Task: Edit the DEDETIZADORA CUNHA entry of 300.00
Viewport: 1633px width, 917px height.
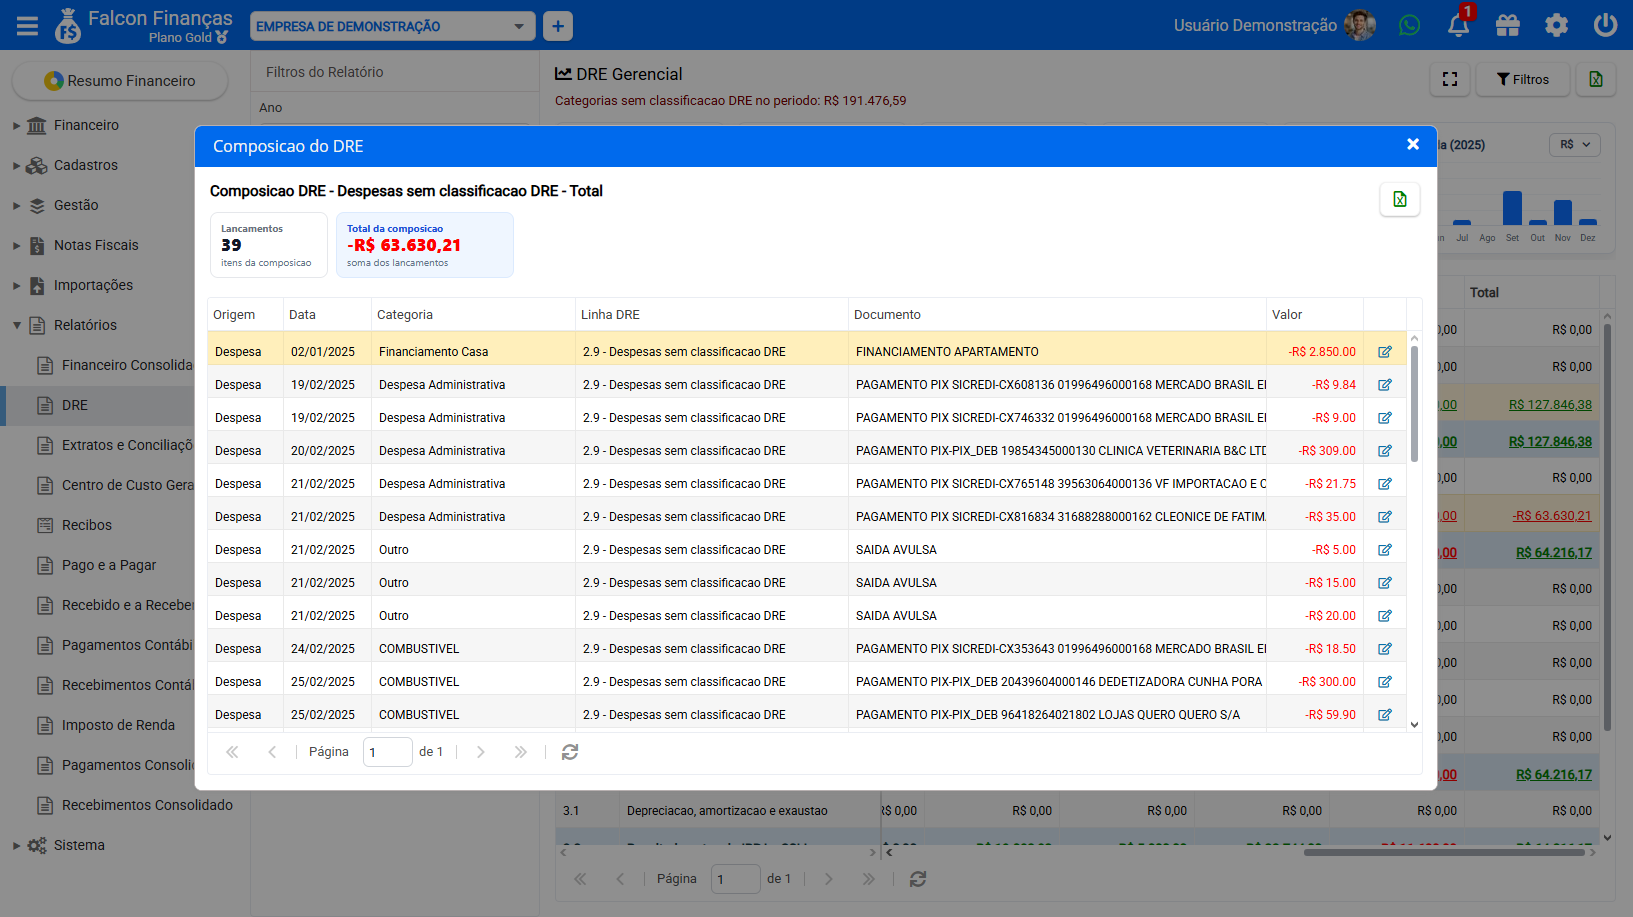Action: coord(1385,682)
